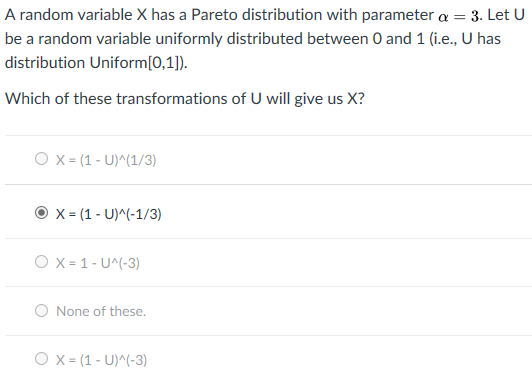Select the radio circle for X = (1 - U)^(-3)
532x378 pixels.
tap(41, 359)
